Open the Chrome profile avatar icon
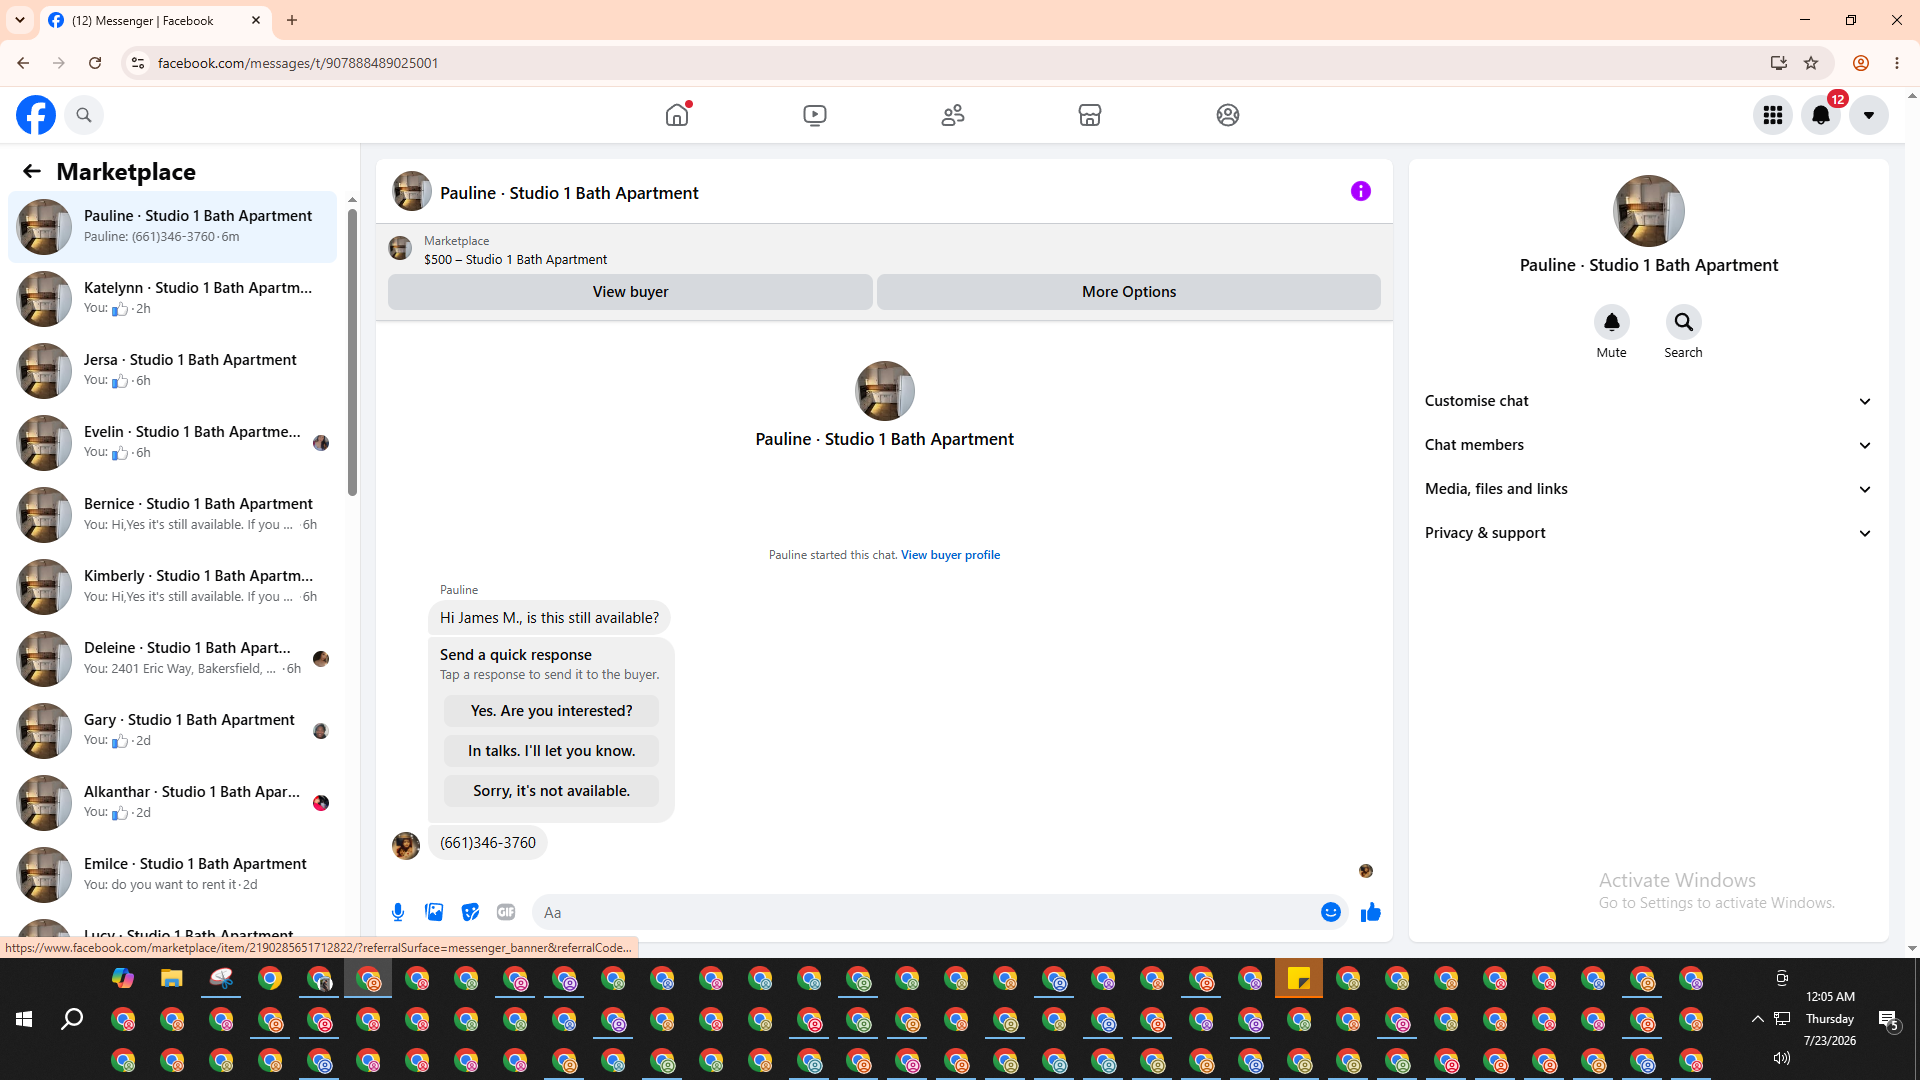 1861,63
